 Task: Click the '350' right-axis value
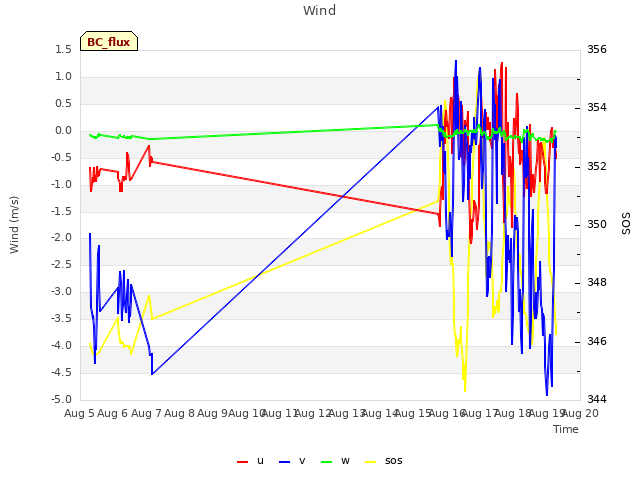(597, 224)
